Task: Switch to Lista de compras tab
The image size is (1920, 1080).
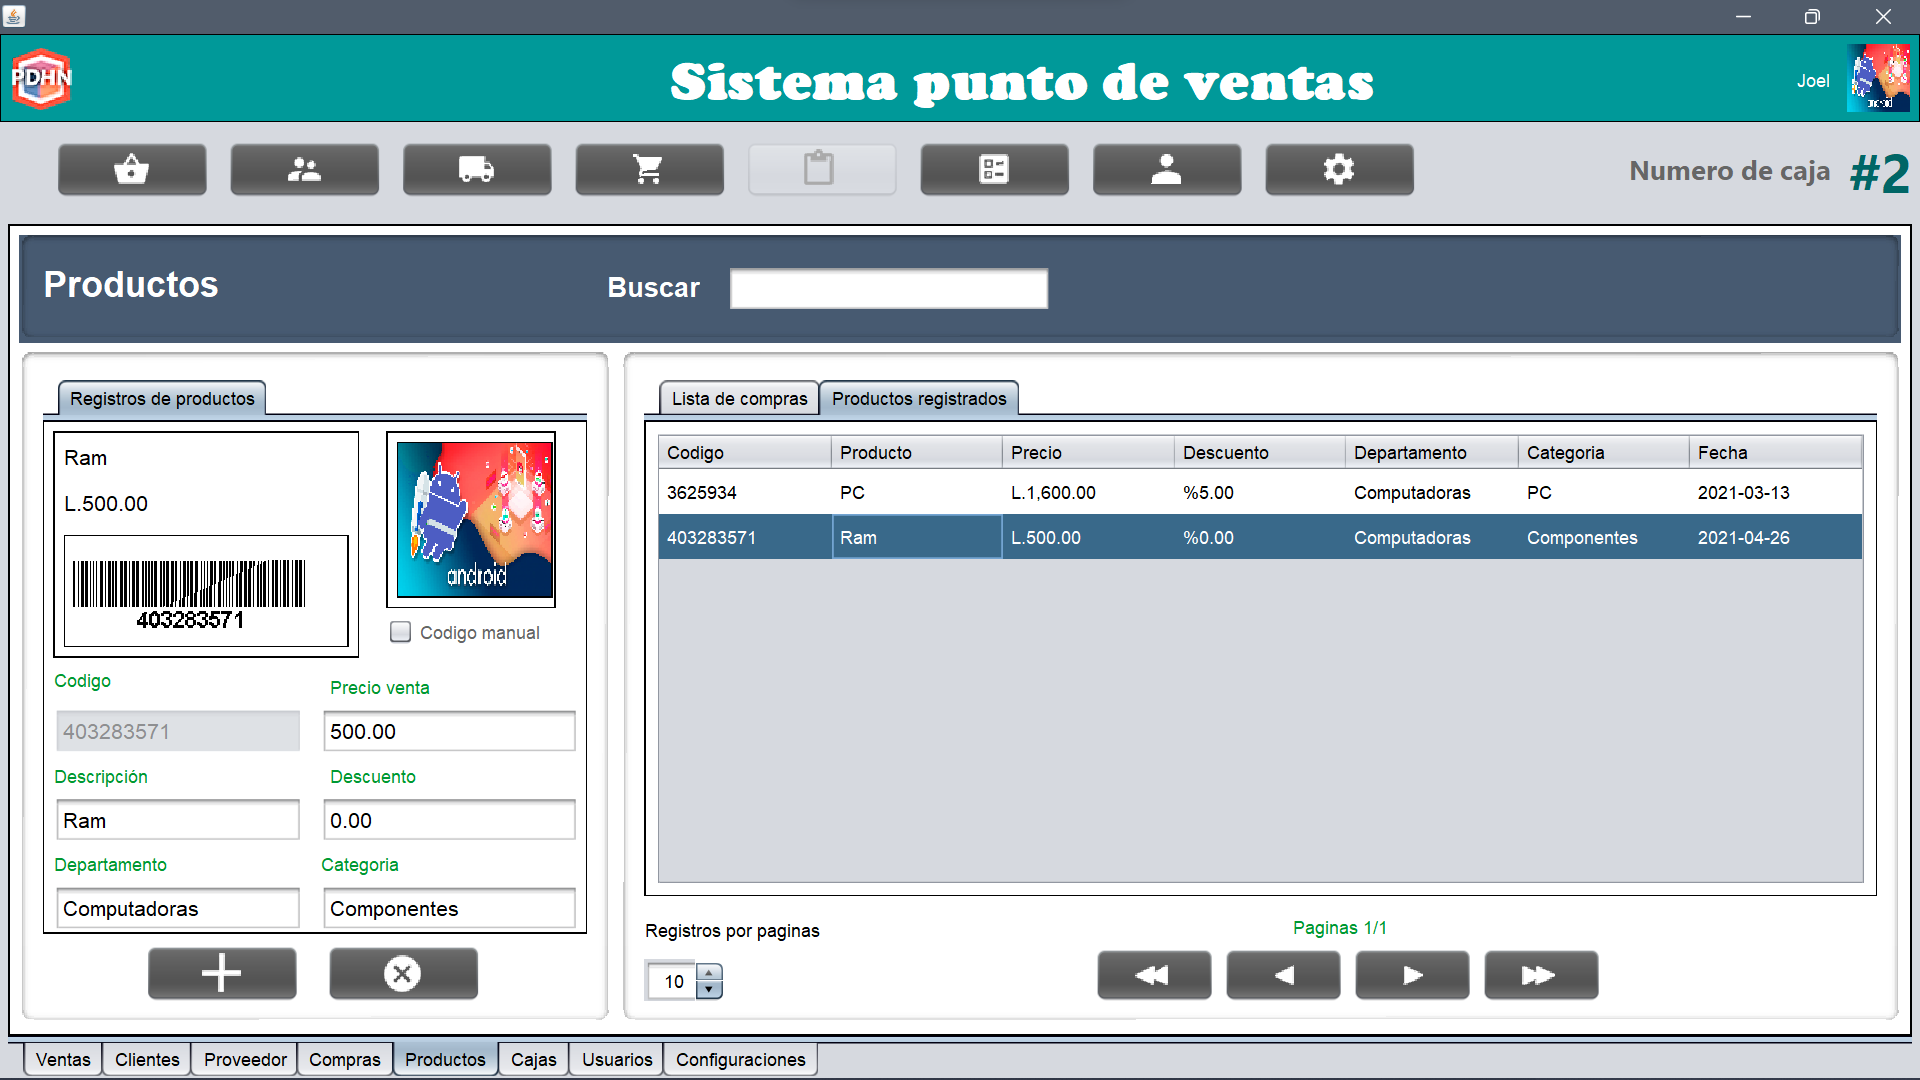Action: click(739, 398)
